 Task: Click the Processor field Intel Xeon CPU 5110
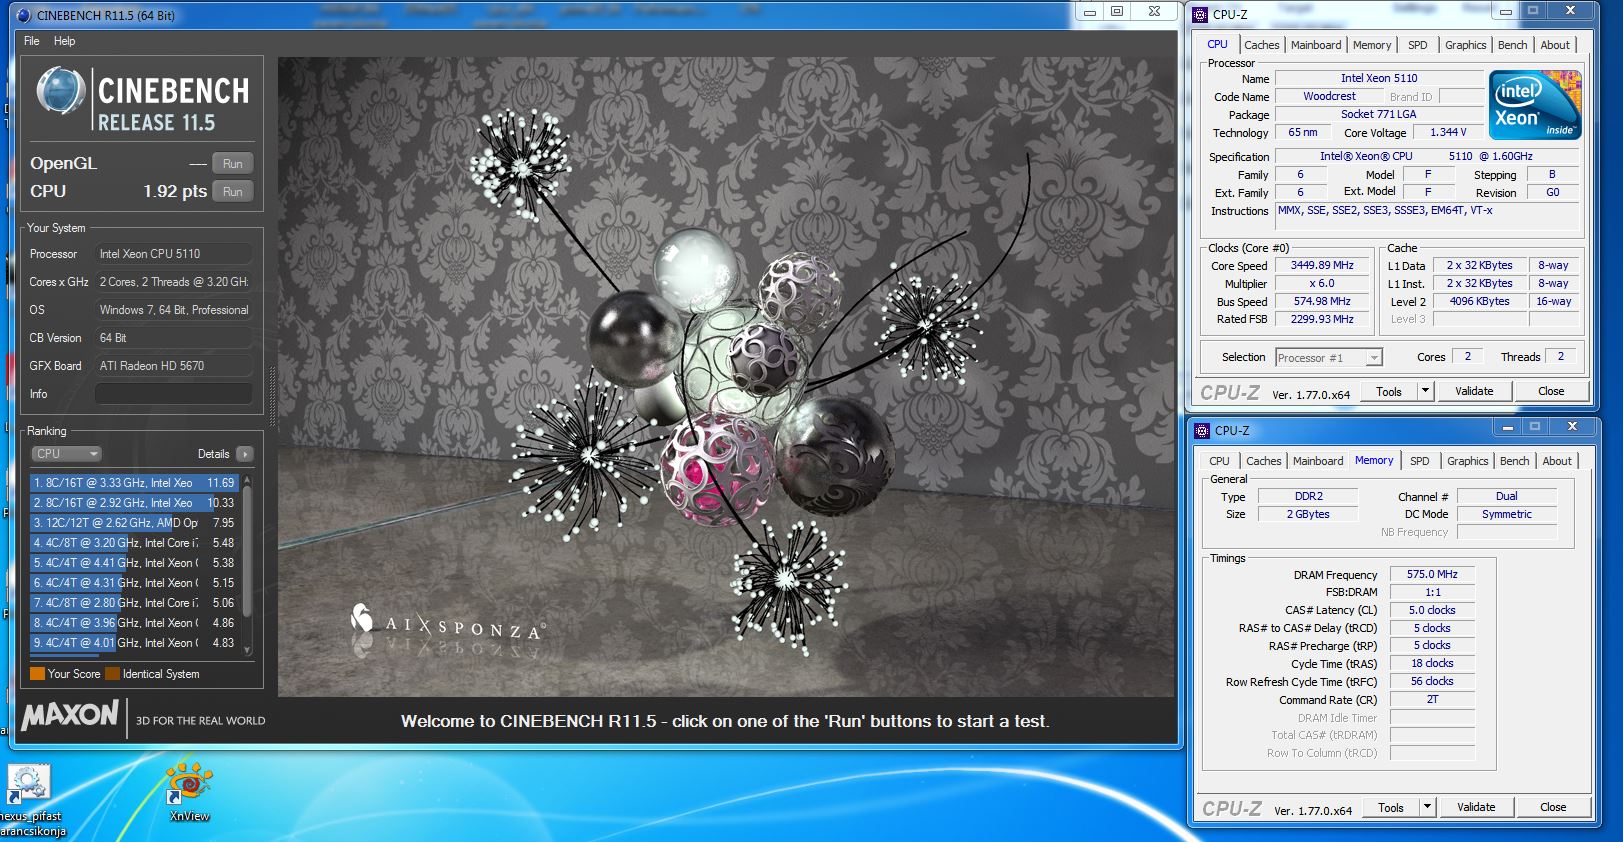173,254
